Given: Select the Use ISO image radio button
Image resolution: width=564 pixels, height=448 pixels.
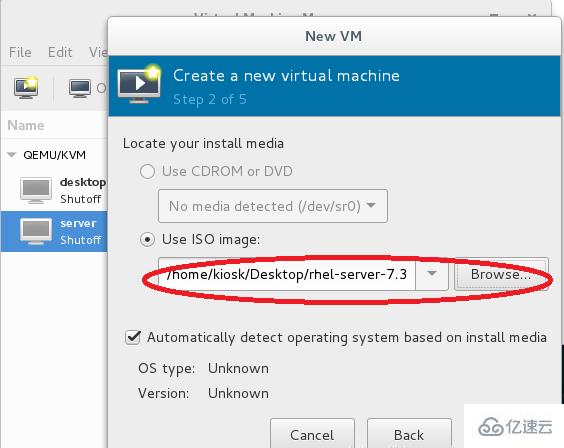Looking at the screenshot, I should pos(147,239).
